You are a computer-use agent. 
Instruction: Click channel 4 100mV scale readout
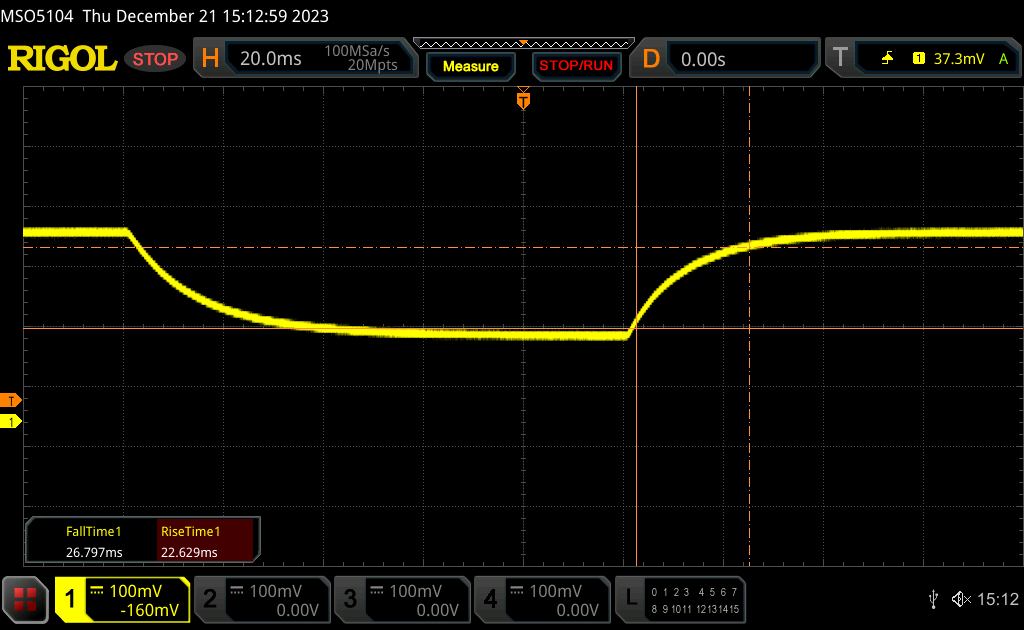(x=556, y=591)
